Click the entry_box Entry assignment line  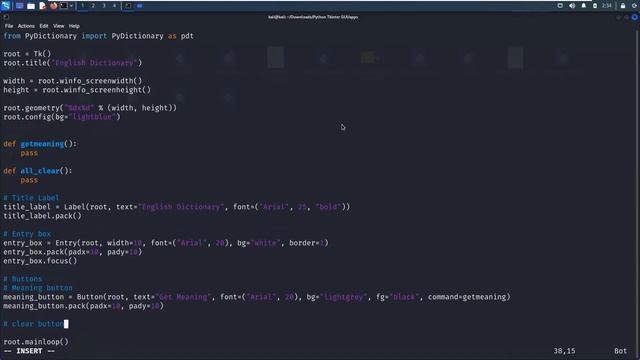pyautogui.click(x=166, y=243)
